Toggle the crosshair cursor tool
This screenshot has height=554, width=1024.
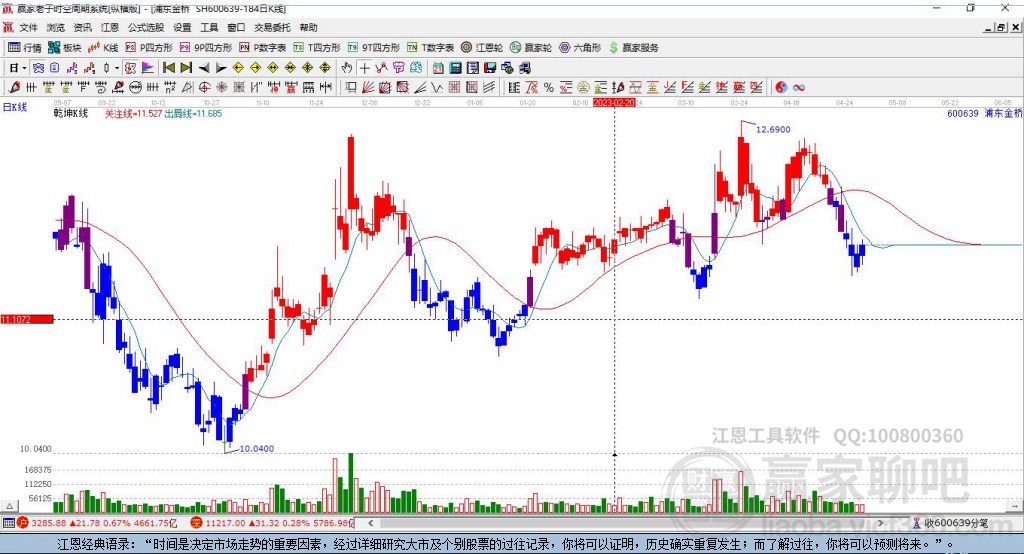point(364,68)
